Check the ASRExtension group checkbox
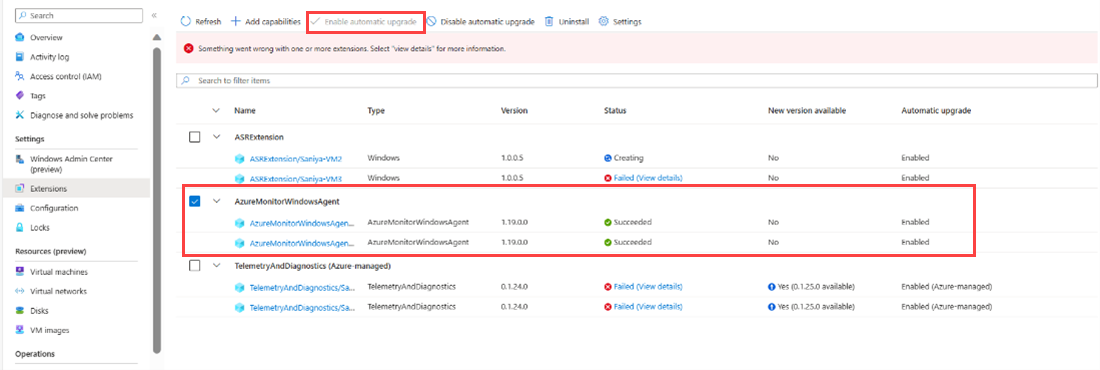Viewport: 1100px width, 370px height. tap(195, 137)
